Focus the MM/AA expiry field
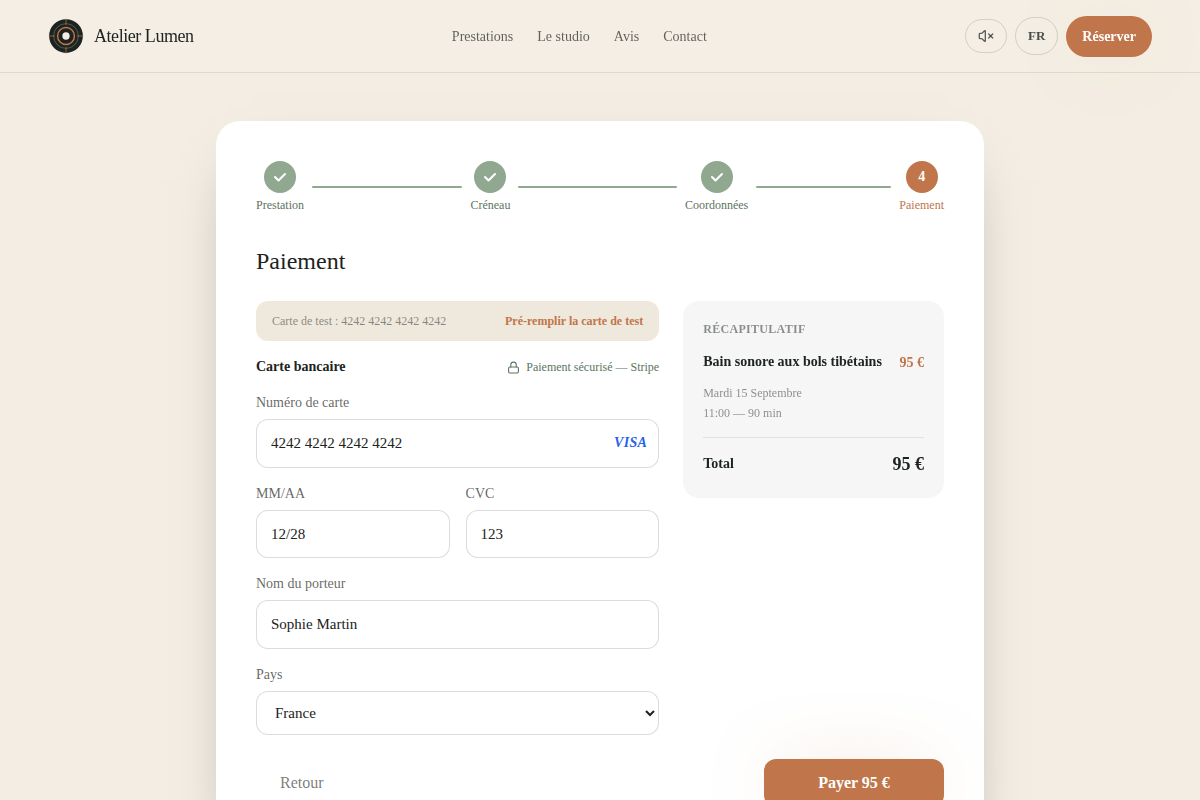The image size is (1200, 800). coord(353,534)
